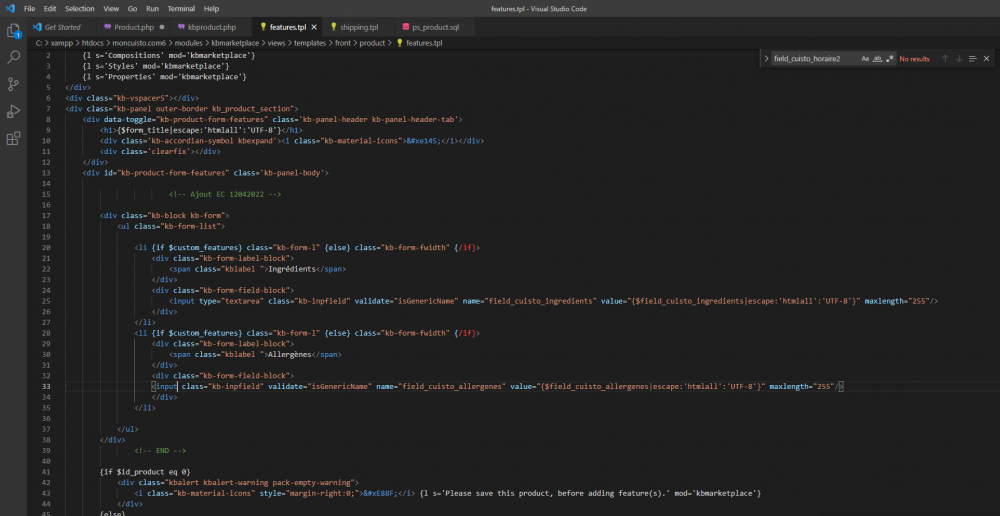Toggle Use Regular Expression in find widget

[x=890, y=58]
